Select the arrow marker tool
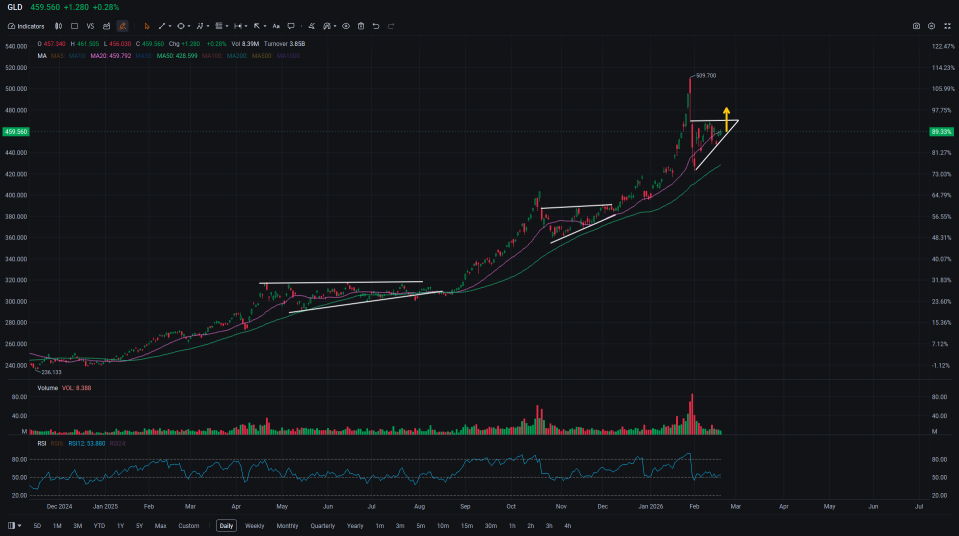 257,26
